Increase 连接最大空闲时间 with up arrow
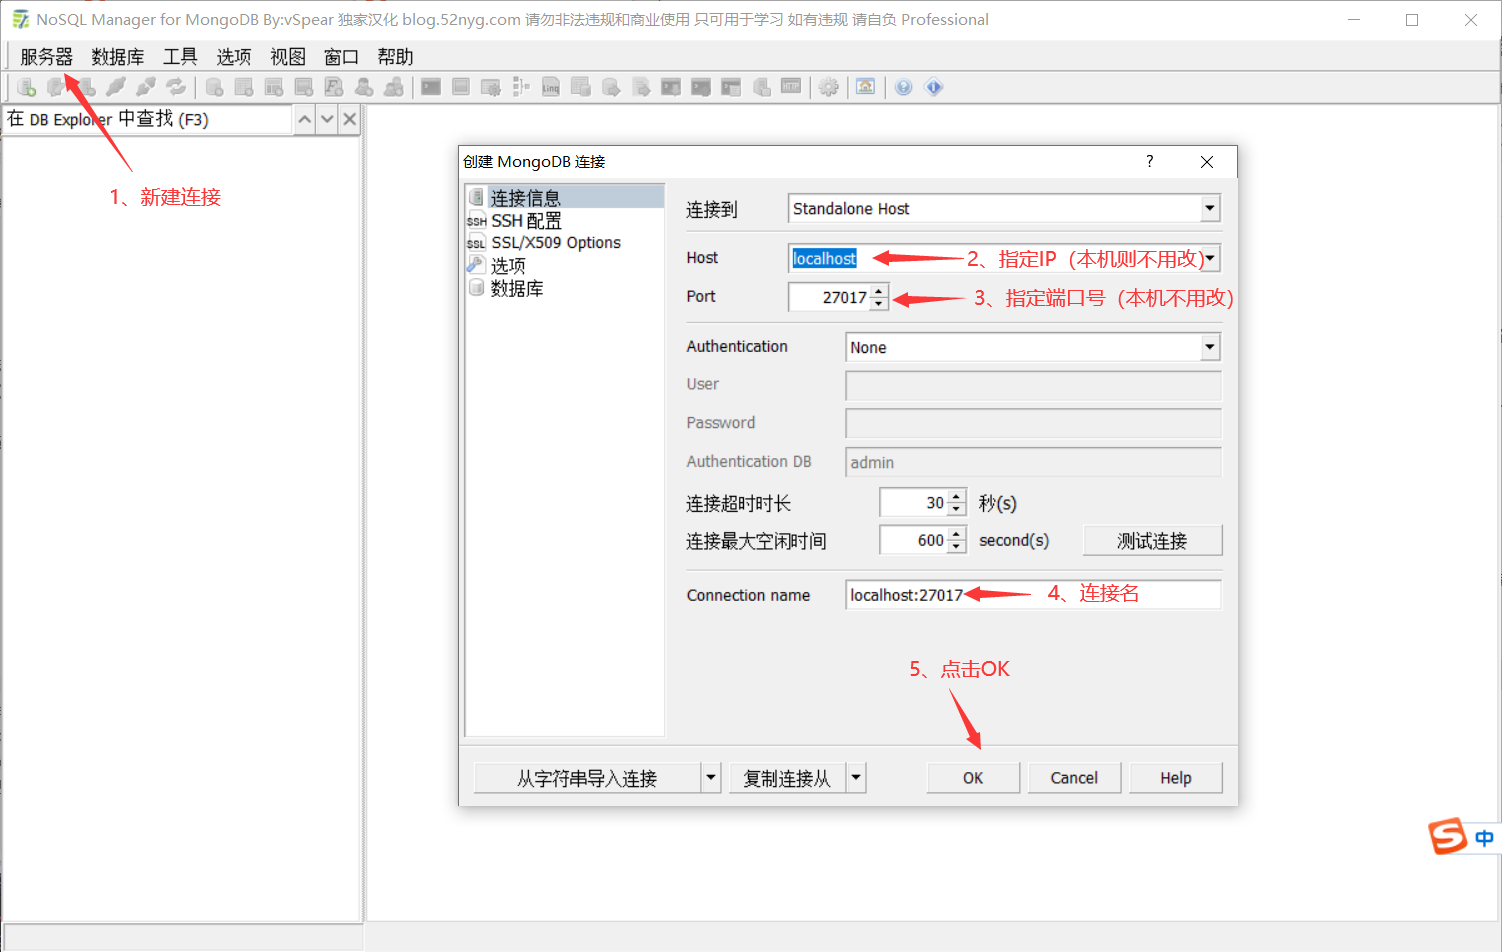Viewport: 1502px width, 952px height. [957, 534]
